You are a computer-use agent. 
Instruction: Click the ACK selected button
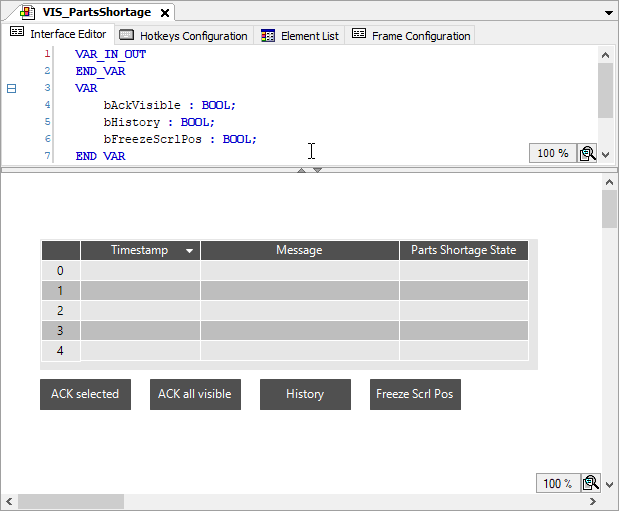85,395
